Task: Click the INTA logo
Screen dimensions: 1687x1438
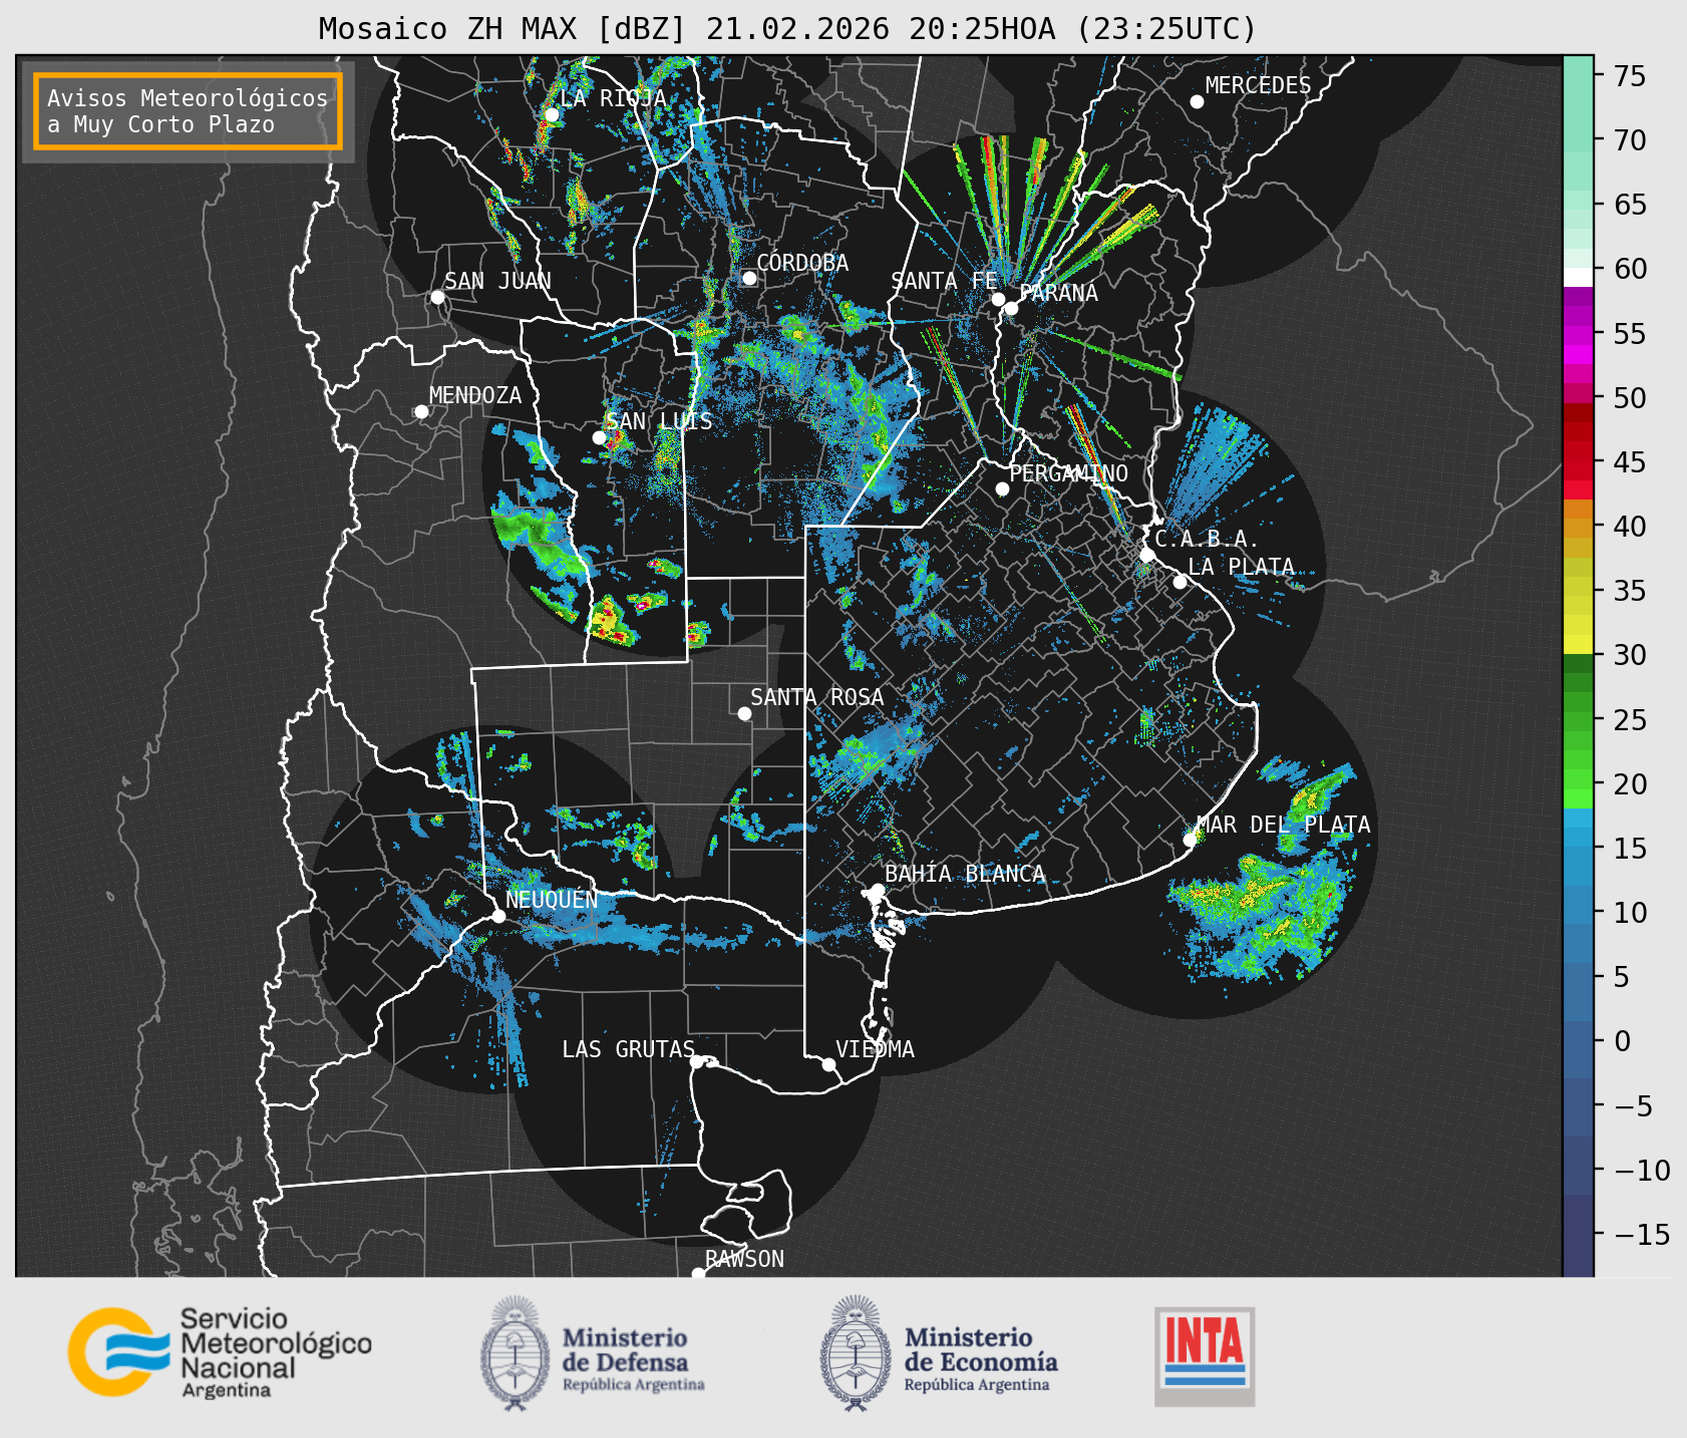Action: pos(1205,1356)
